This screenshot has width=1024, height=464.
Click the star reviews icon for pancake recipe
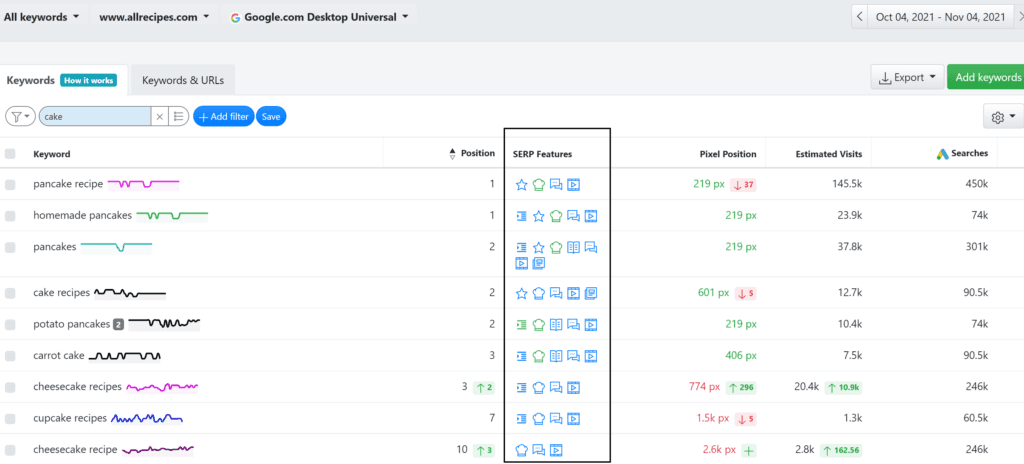tap(521, 185)
